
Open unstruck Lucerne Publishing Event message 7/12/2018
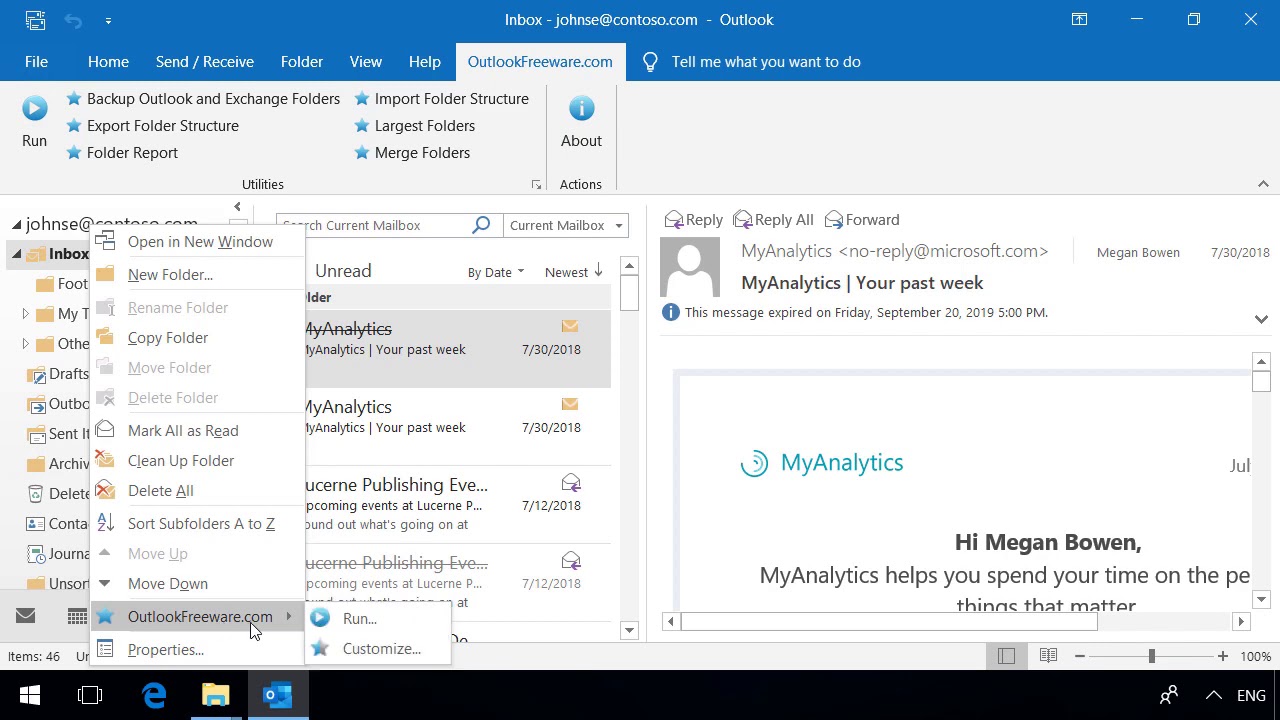click(x=458, y=503)
